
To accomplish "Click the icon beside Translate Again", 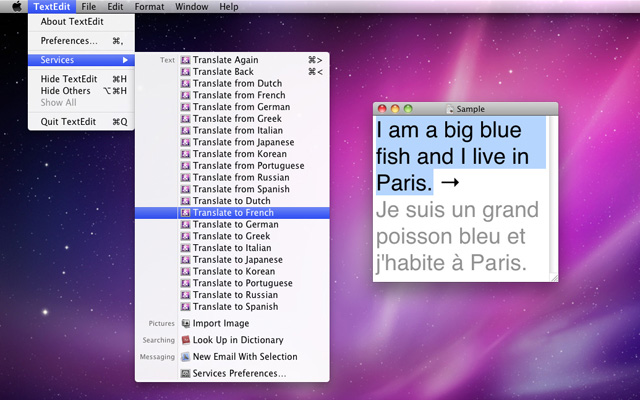I will tap(185, 60).
